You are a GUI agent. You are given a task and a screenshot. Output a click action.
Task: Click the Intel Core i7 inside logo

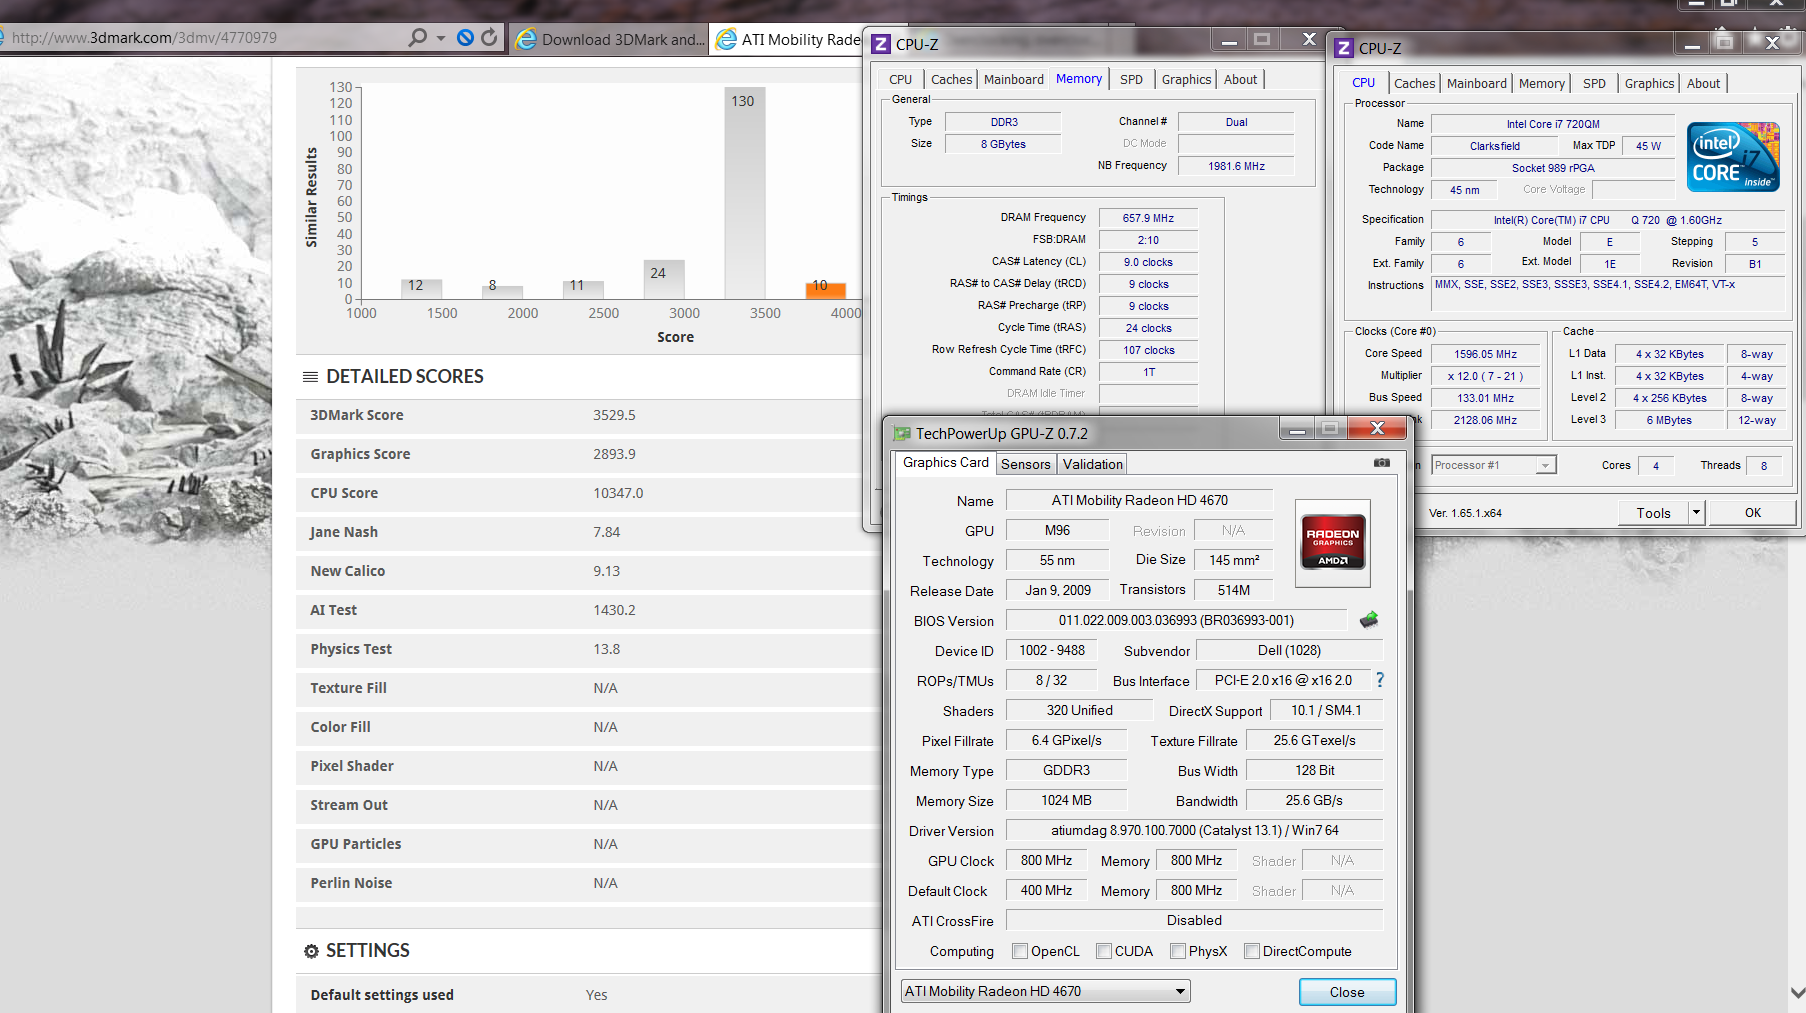[1733, 157]
